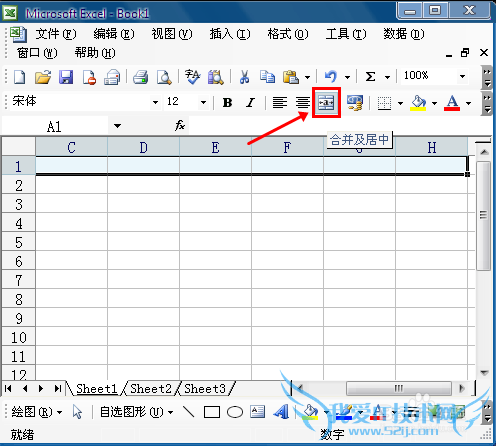
Task: Print using the printer icon
Action: 140,77
